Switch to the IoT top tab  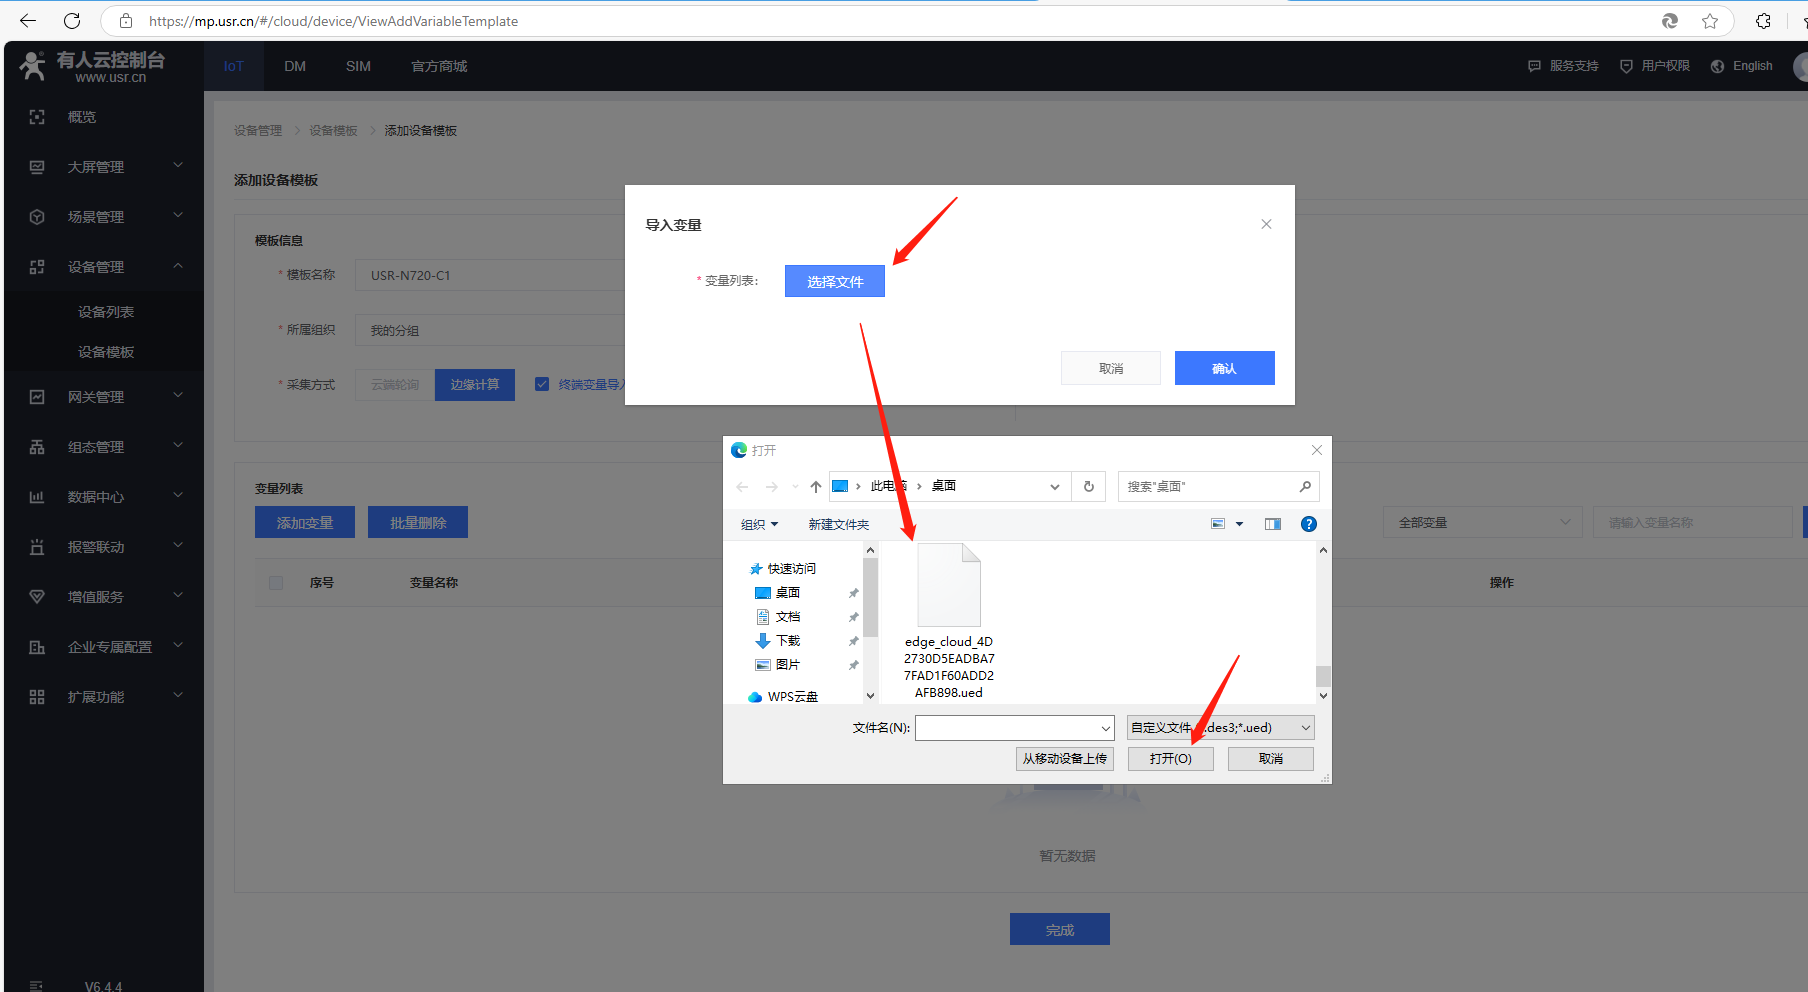[234, 66]
